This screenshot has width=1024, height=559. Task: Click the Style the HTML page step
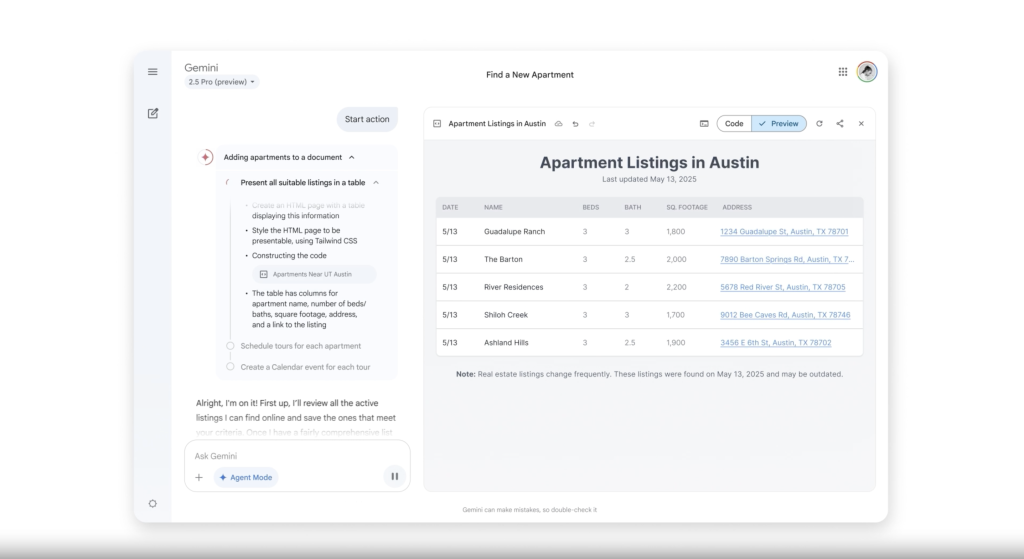(304, 236)
